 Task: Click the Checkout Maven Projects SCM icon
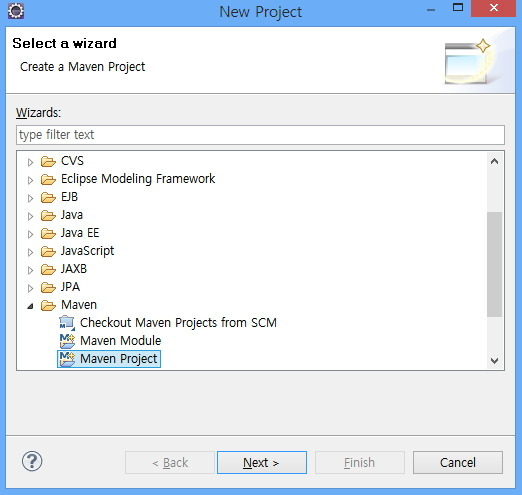(67, 323)
